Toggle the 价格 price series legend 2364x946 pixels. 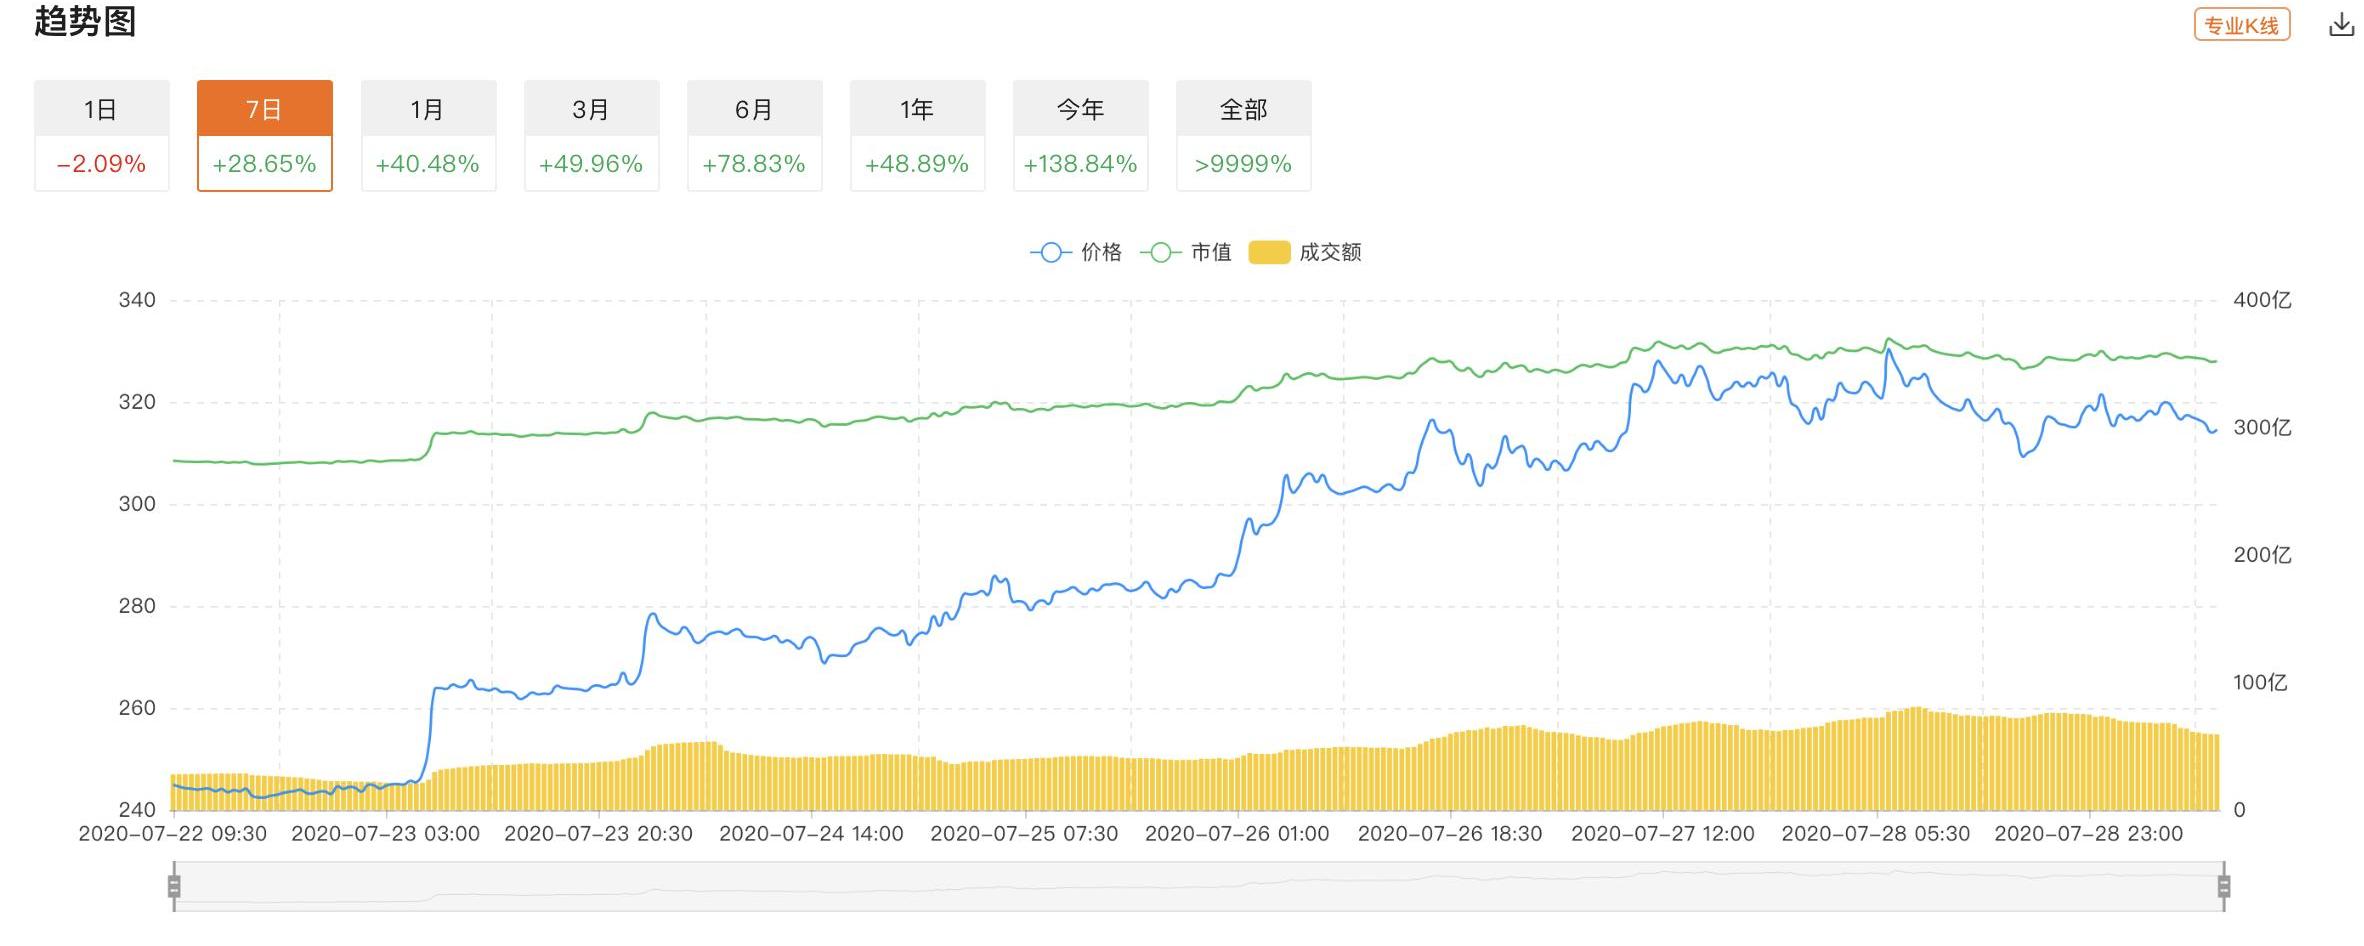tap(1101, 253)
